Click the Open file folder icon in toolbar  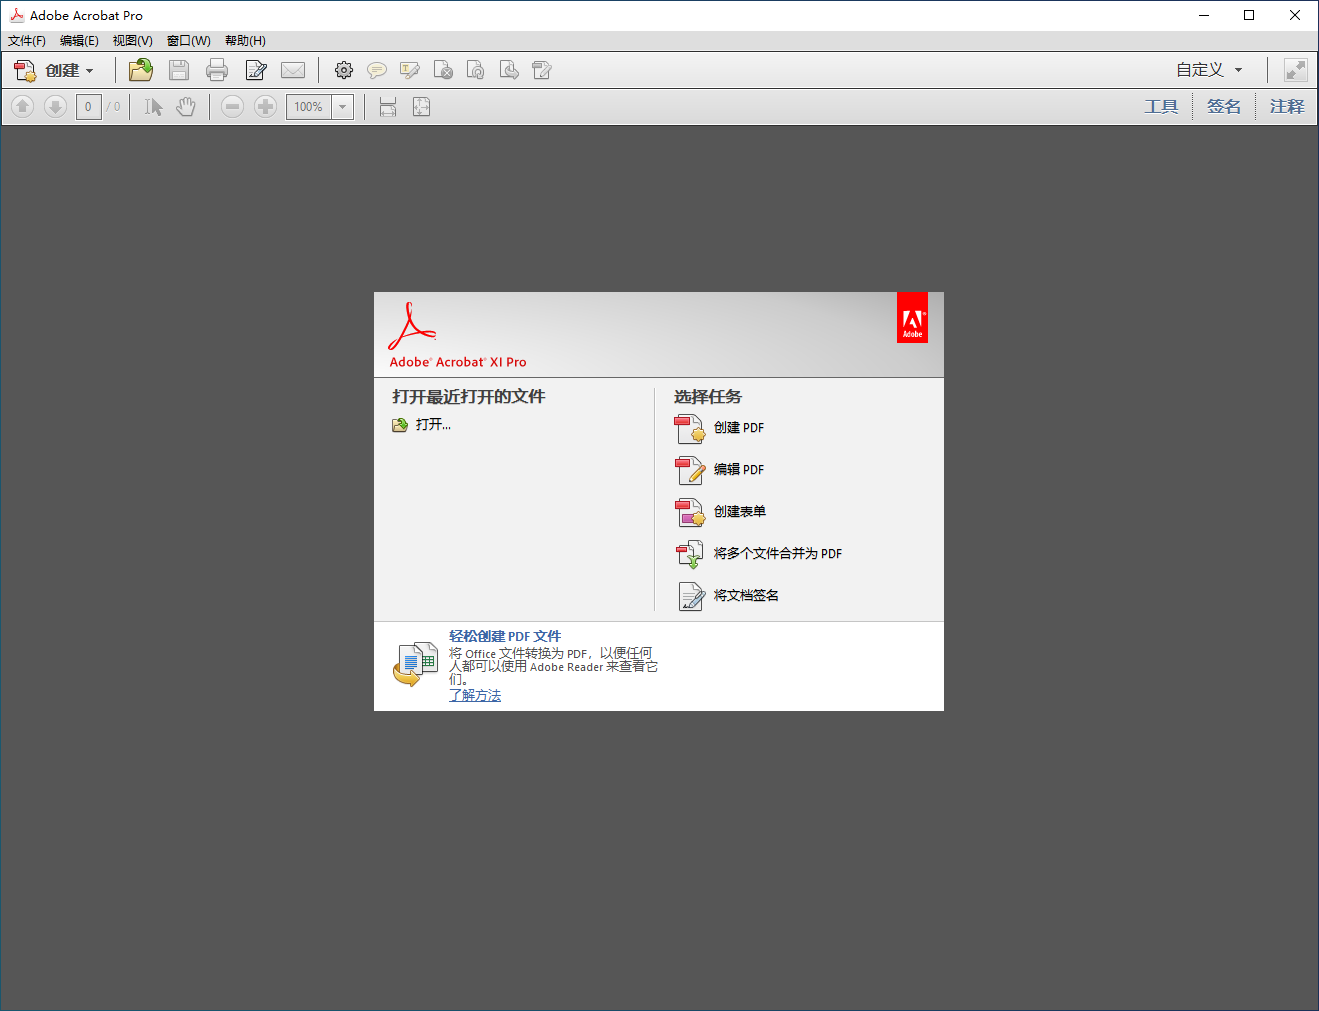point(141,70)
